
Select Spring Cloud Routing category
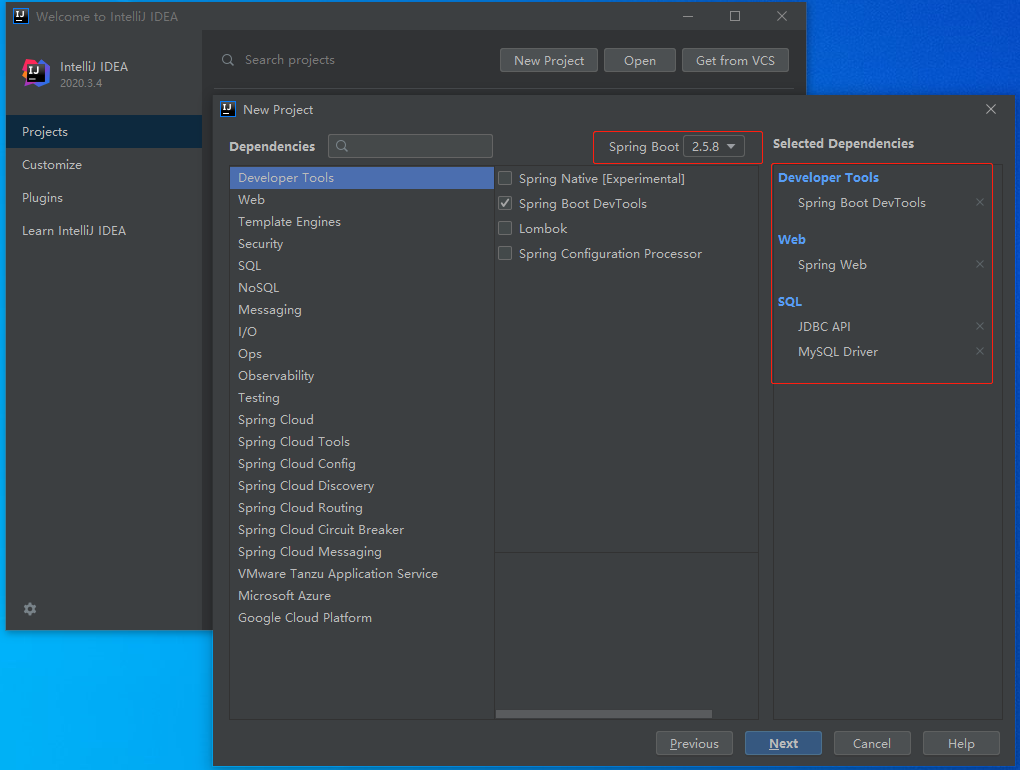tap(362, 508)
